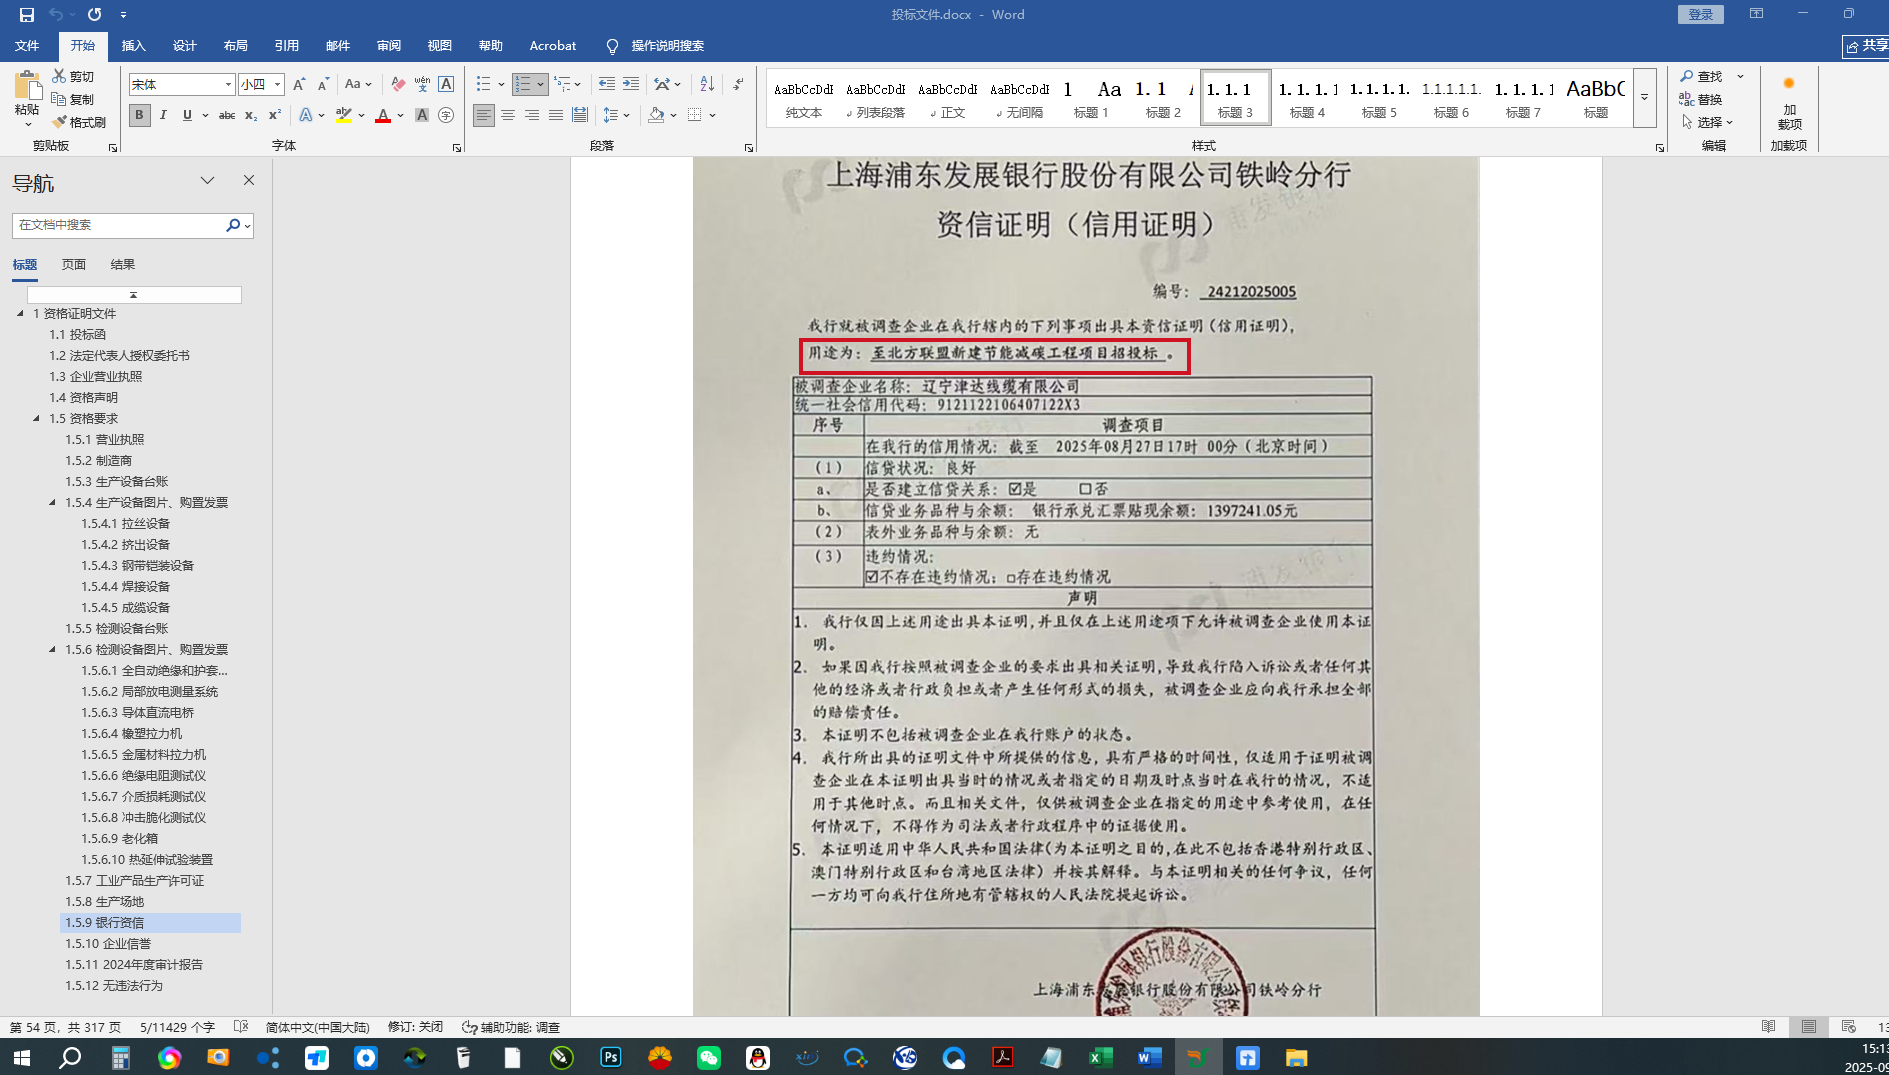Click the Share (共享) button

click(x=1866, y=46)
